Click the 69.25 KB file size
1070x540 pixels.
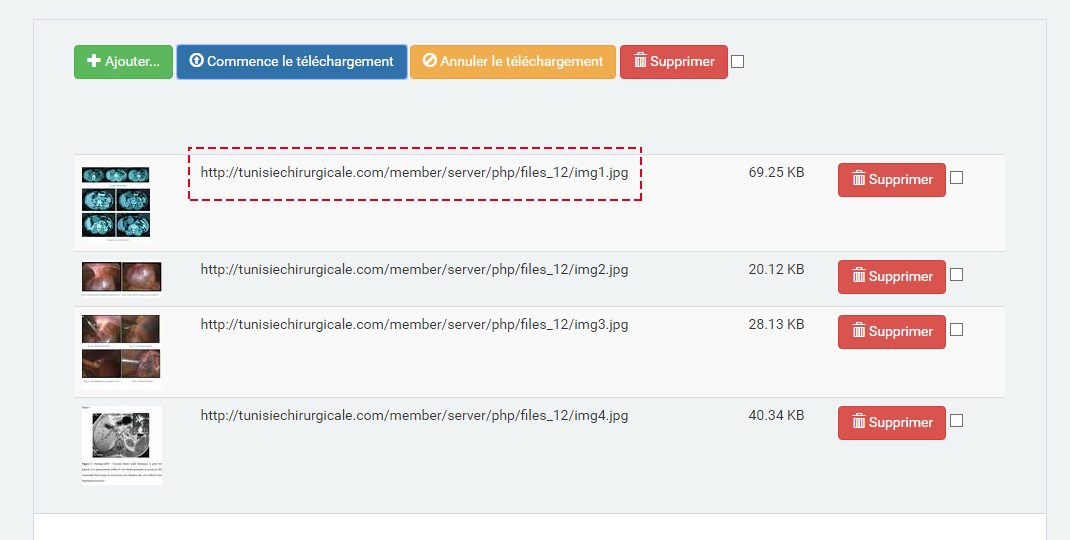click(x=777, y=173)
